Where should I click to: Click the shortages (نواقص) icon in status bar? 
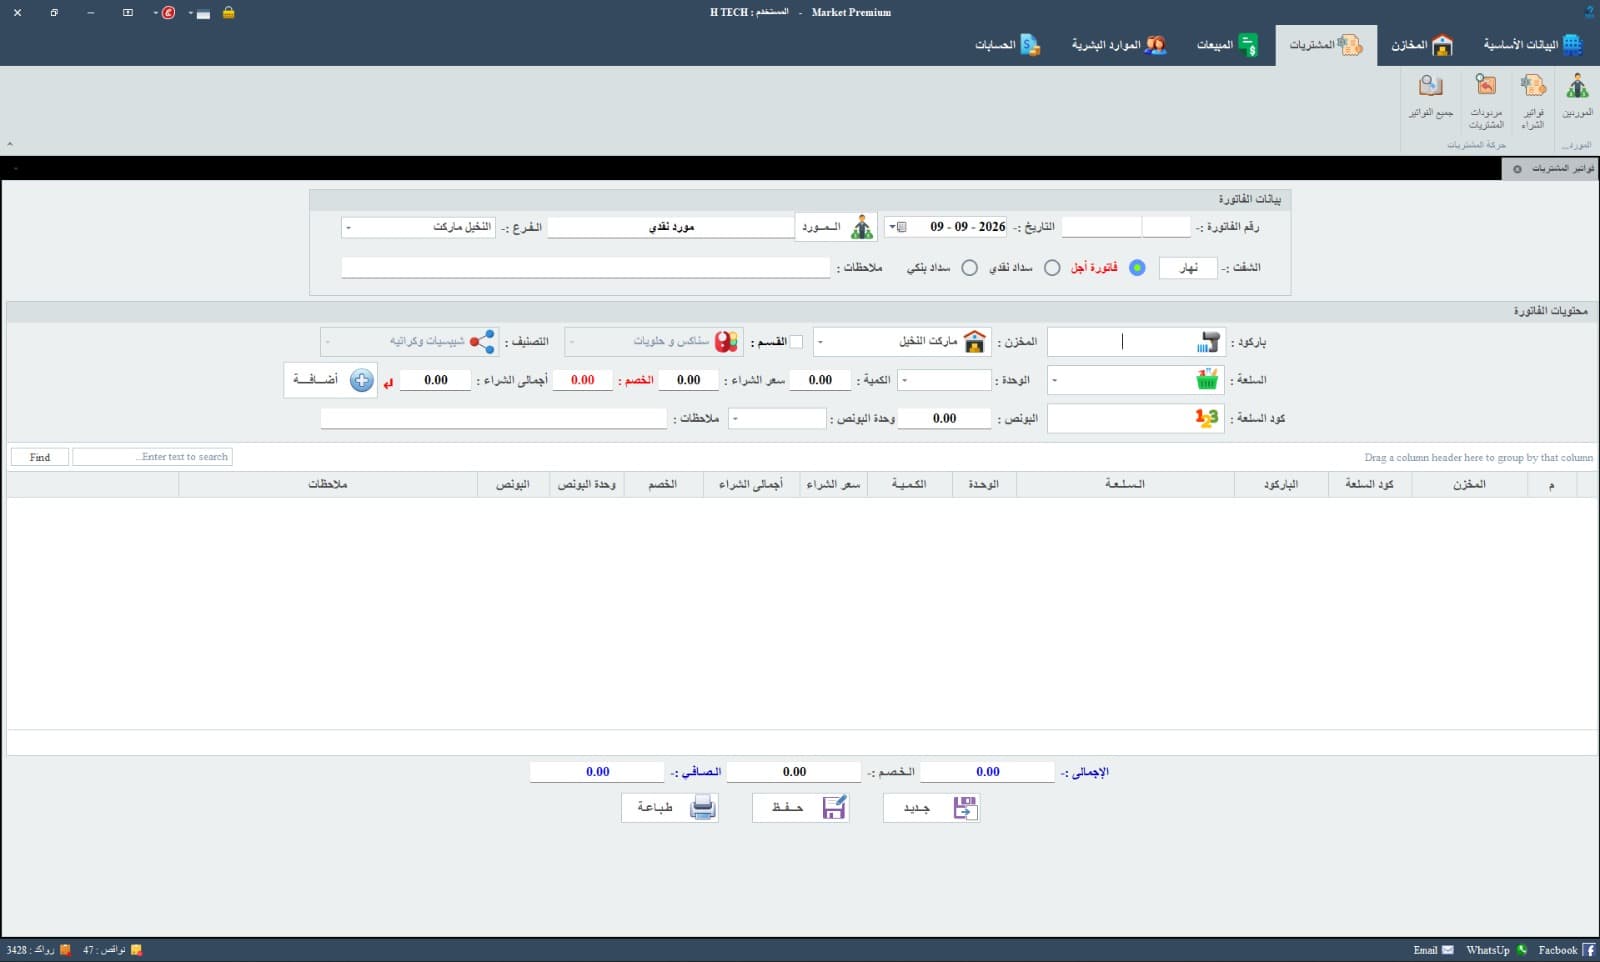click(136, 950)
